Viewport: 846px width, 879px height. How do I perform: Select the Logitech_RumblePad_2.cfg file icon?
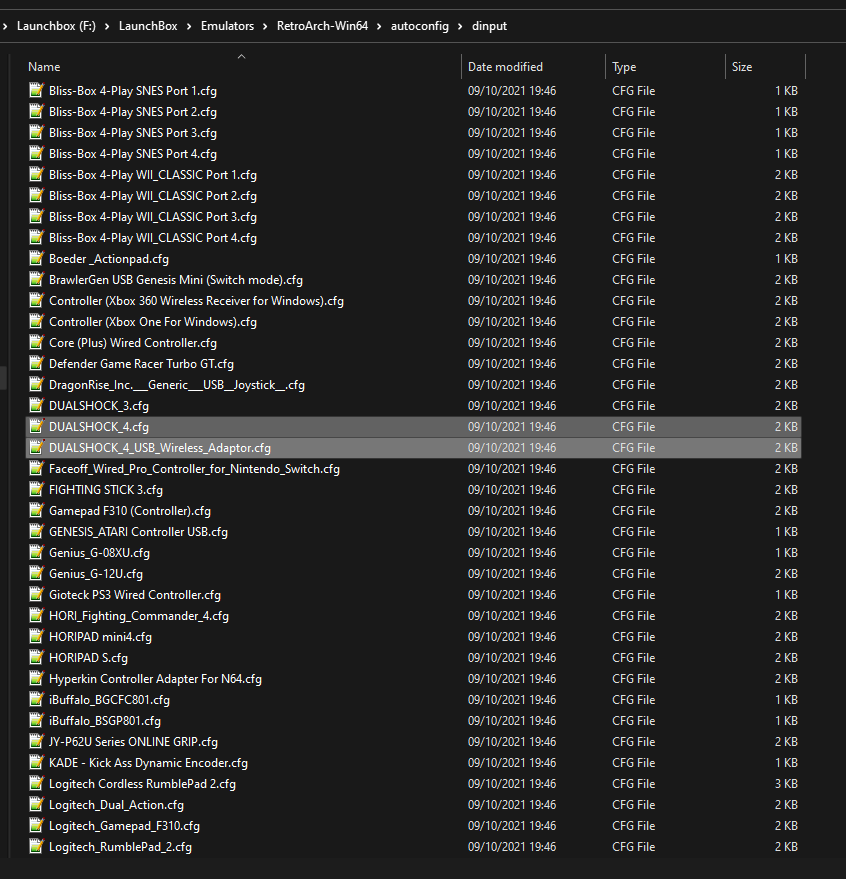point(36,846)
